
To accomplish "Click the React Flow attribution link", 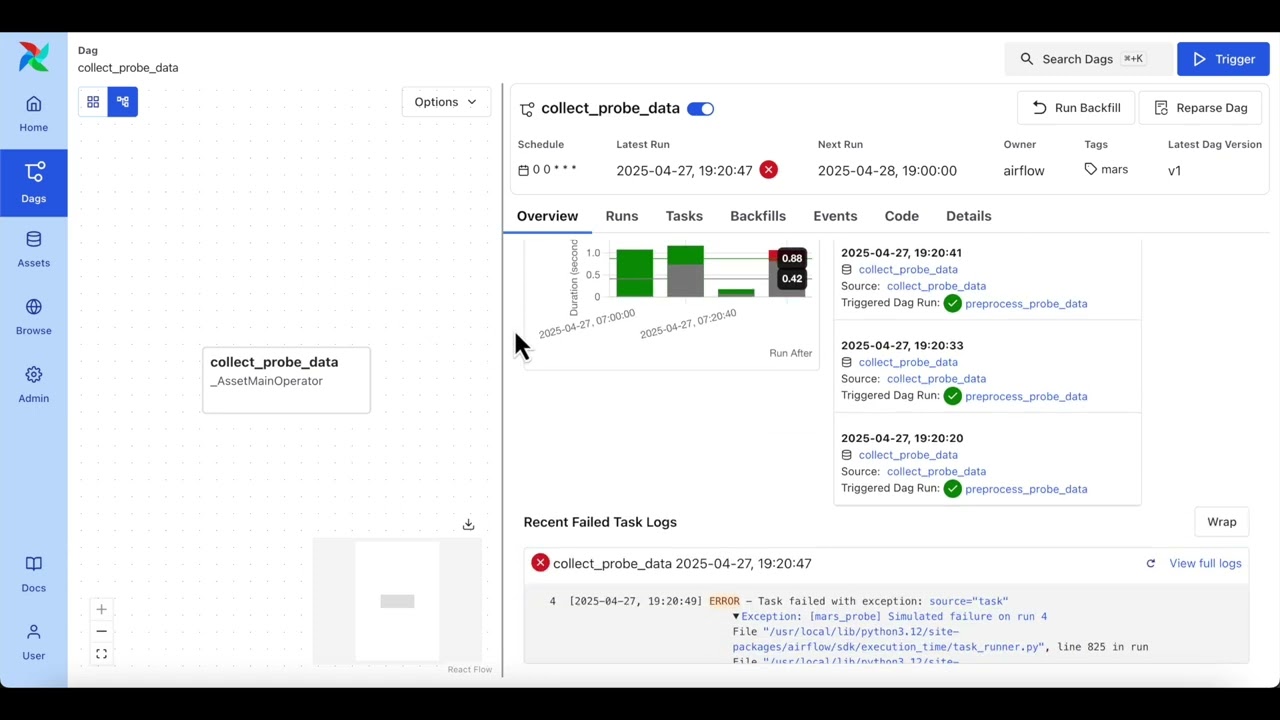I will [469, 669].
